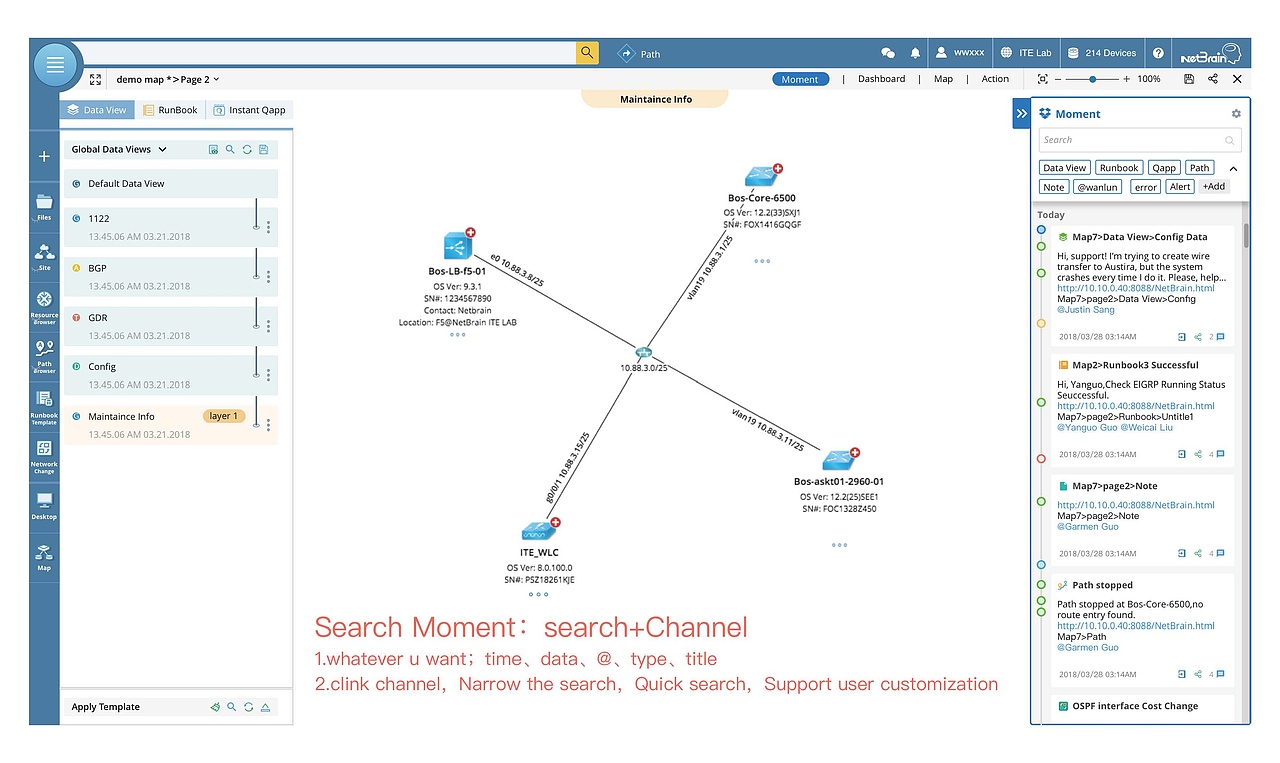1280x763 pixels.
Task: Click the yellow search magnifier button
Action: pos(587,53)
